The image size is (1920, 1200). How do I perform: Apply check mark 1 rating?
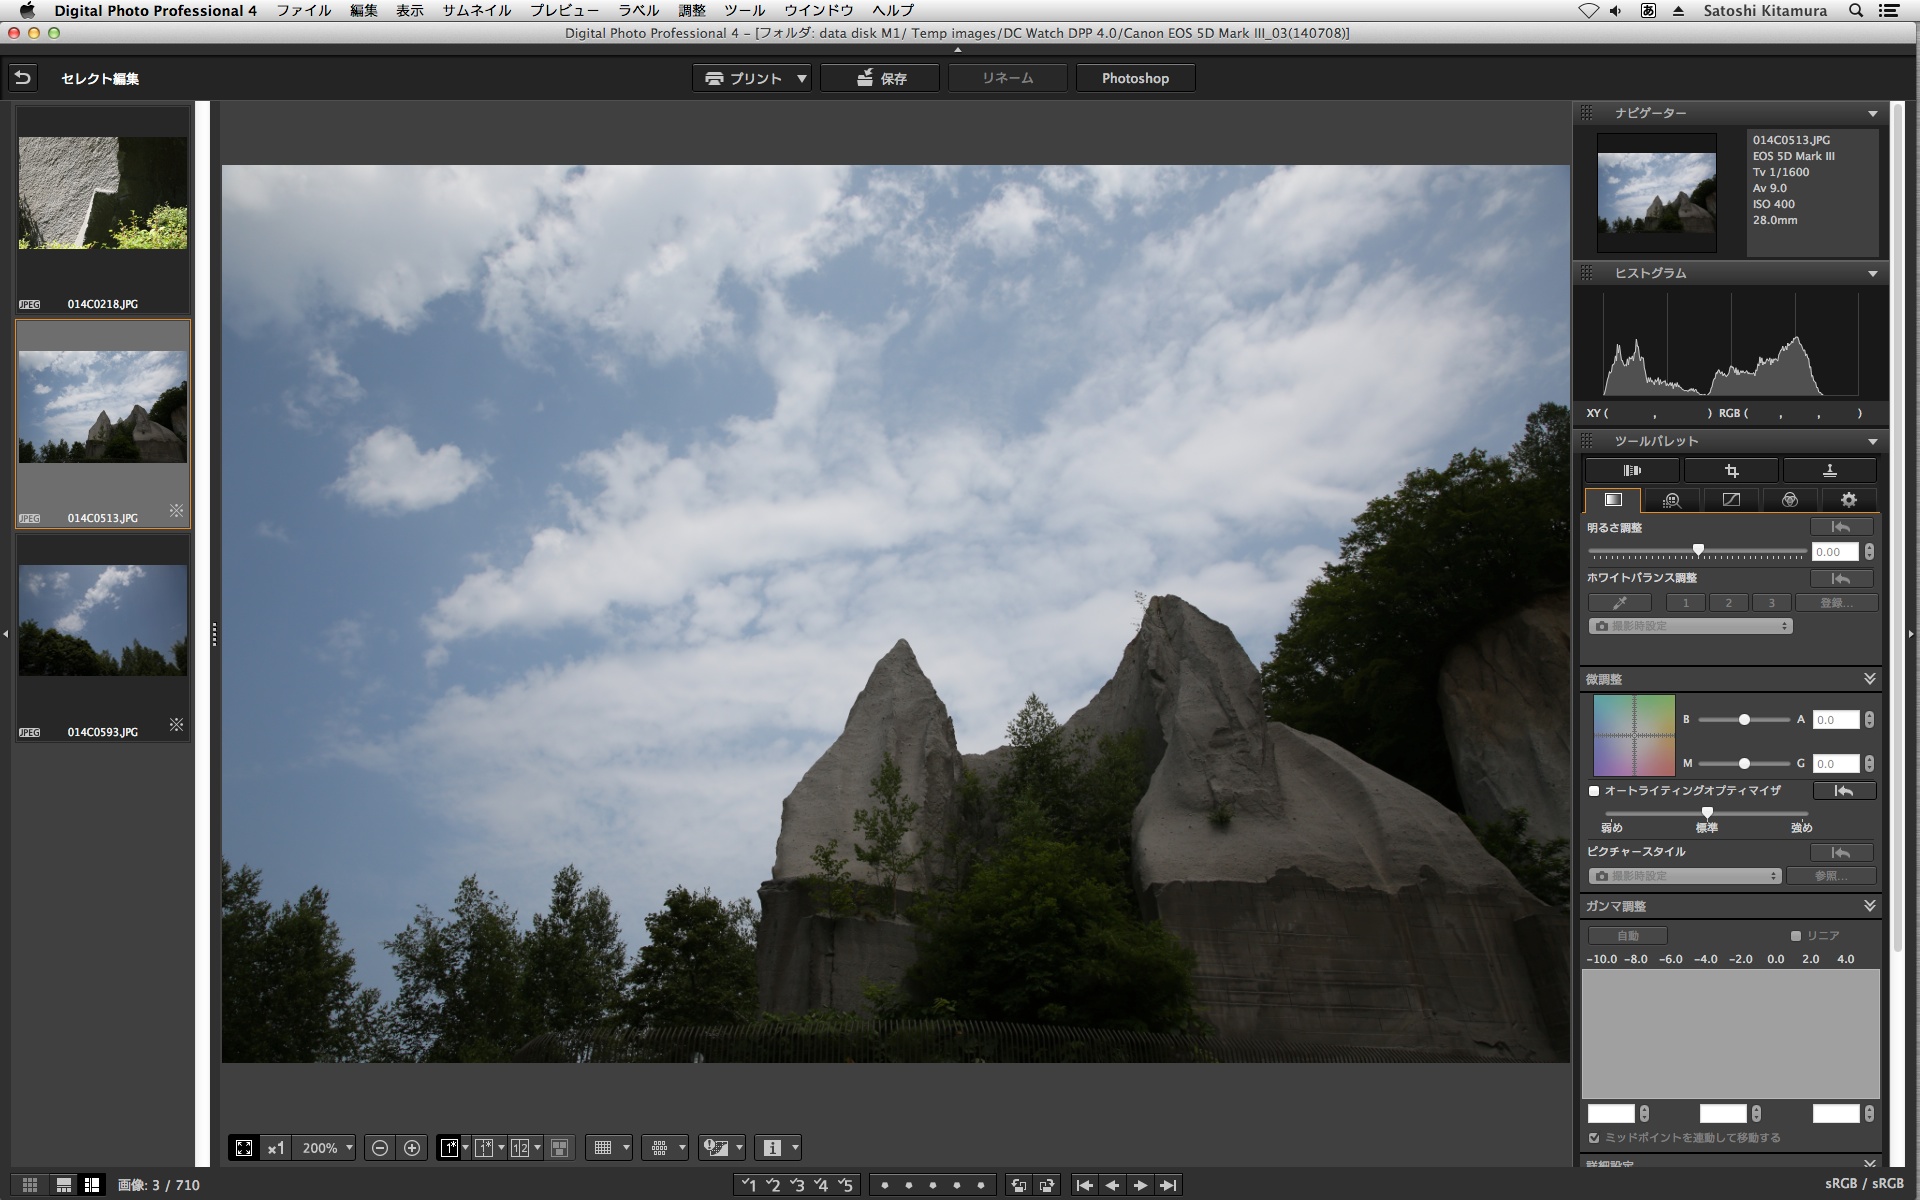point(748,1185)
